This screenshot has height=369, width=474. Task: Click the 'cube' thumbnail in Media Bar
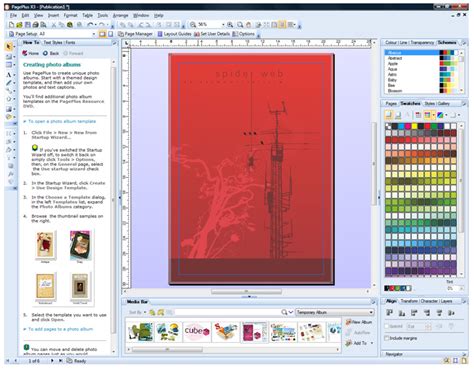pyautogui.click(x=197, y=331)
